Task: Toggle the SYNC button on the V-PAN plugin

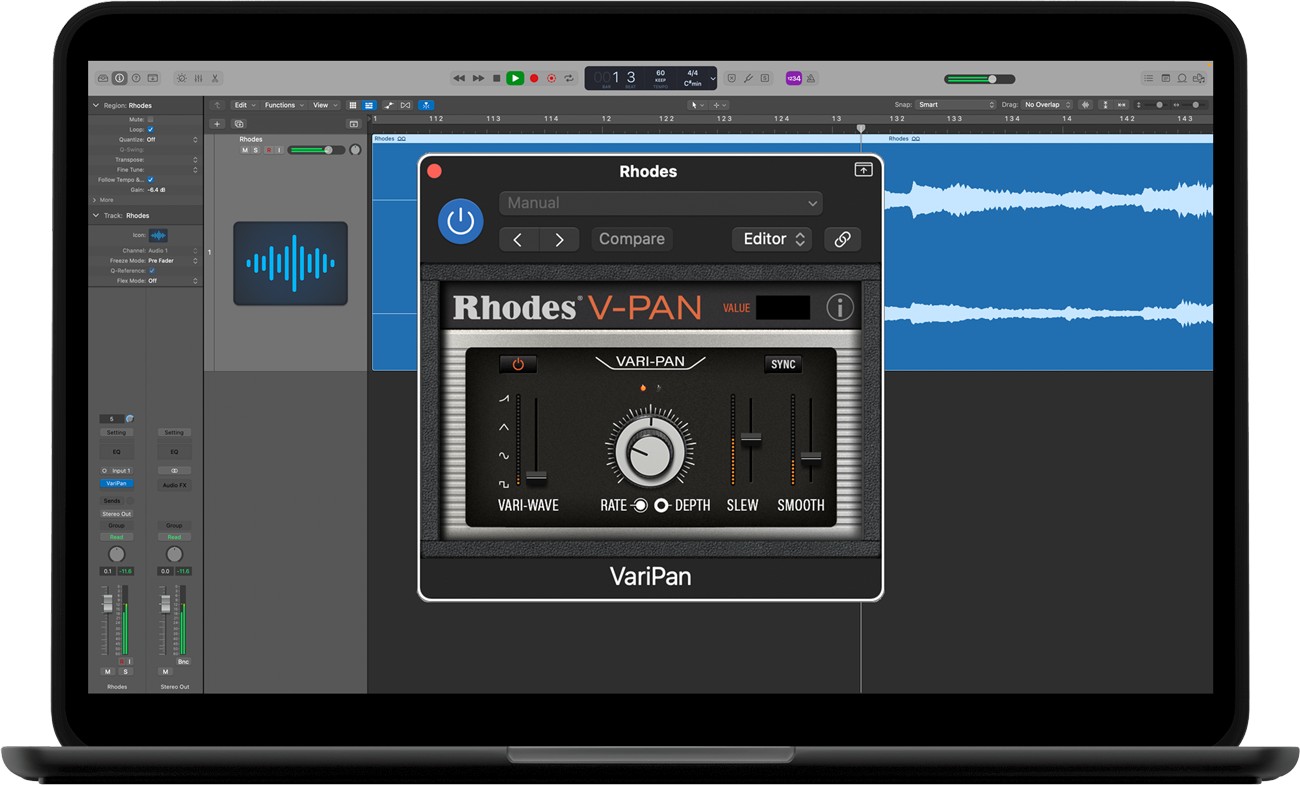Action: [x=782, y=364]
